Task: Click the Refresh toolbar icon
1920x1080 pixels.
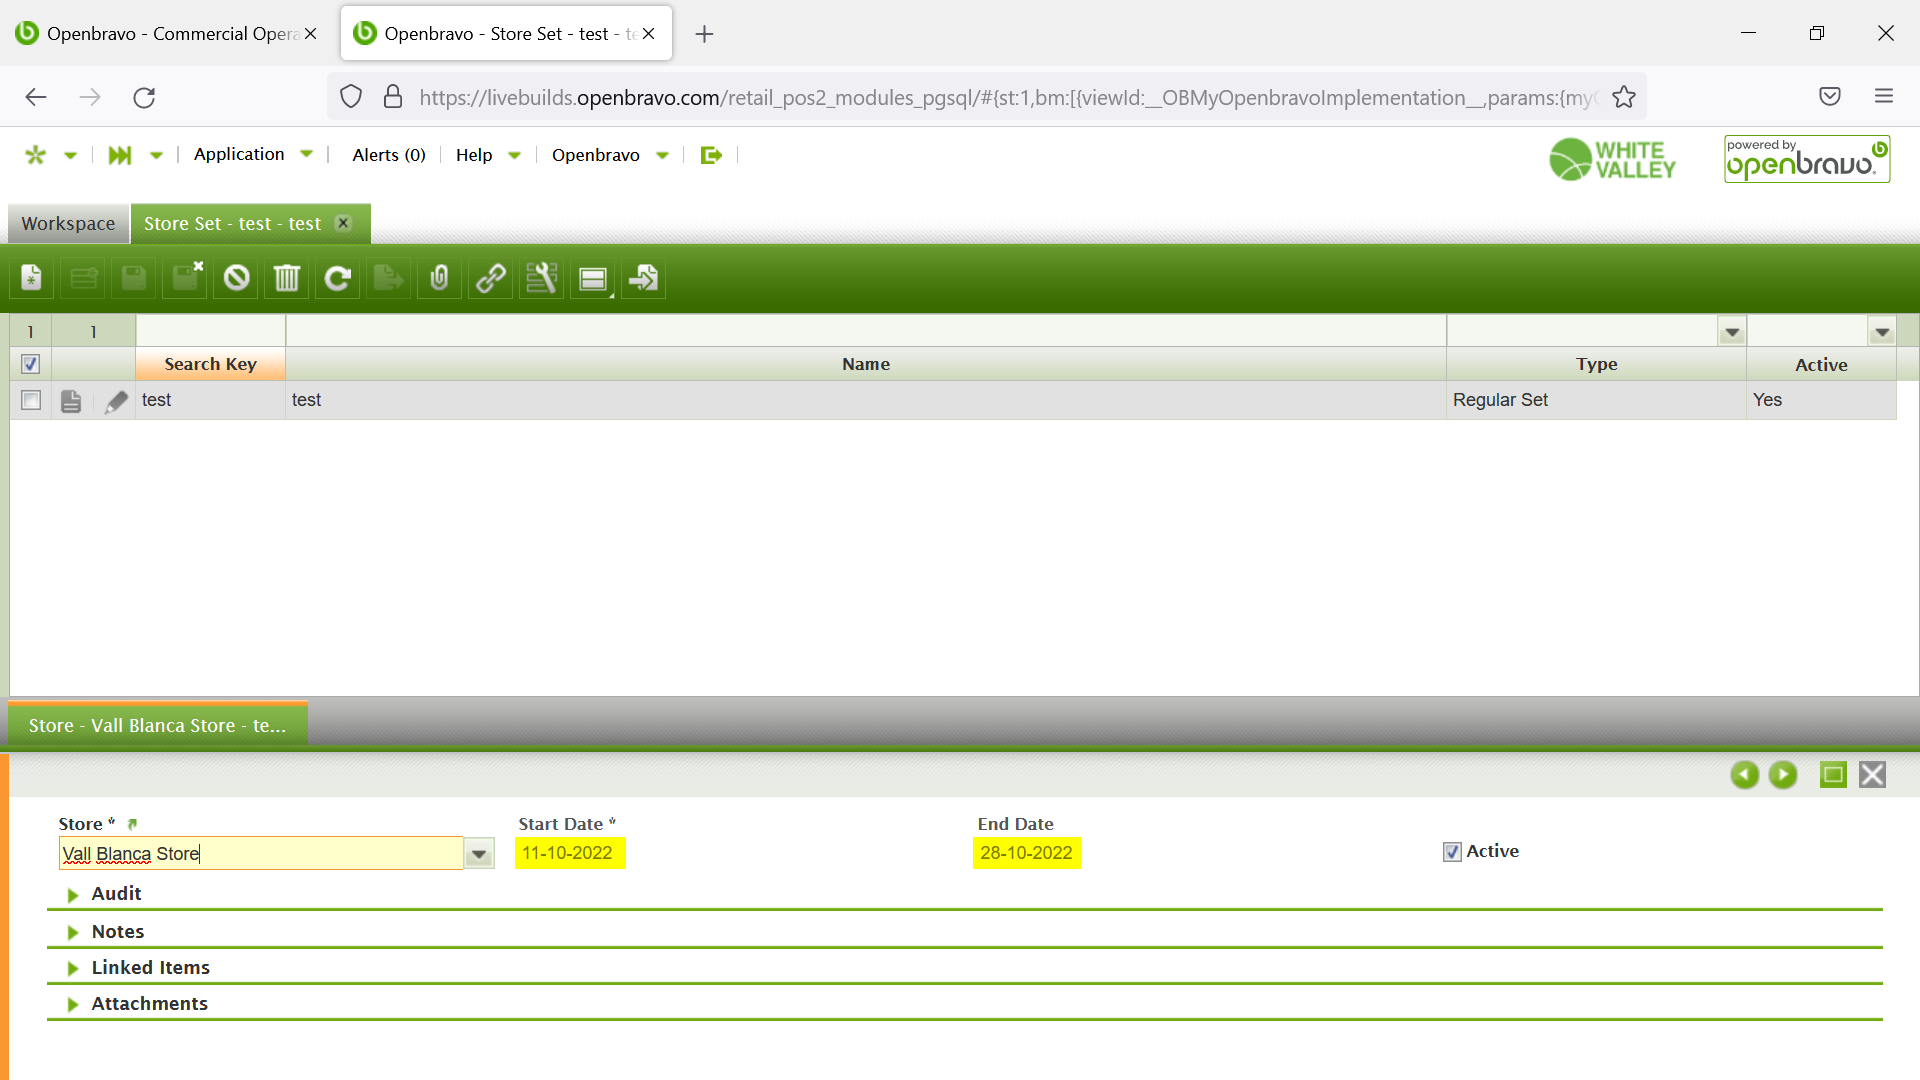Action: (338, 278)
